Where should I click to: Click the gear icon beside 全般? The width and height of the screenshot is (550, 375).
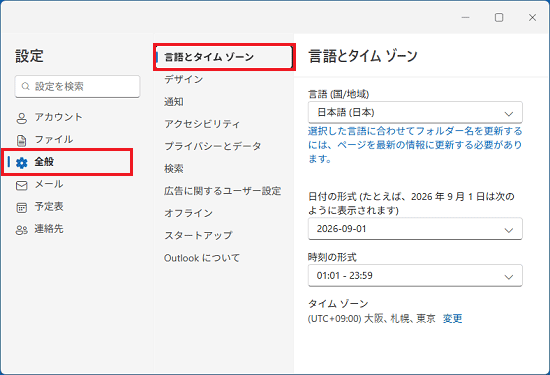pos(22,163)
